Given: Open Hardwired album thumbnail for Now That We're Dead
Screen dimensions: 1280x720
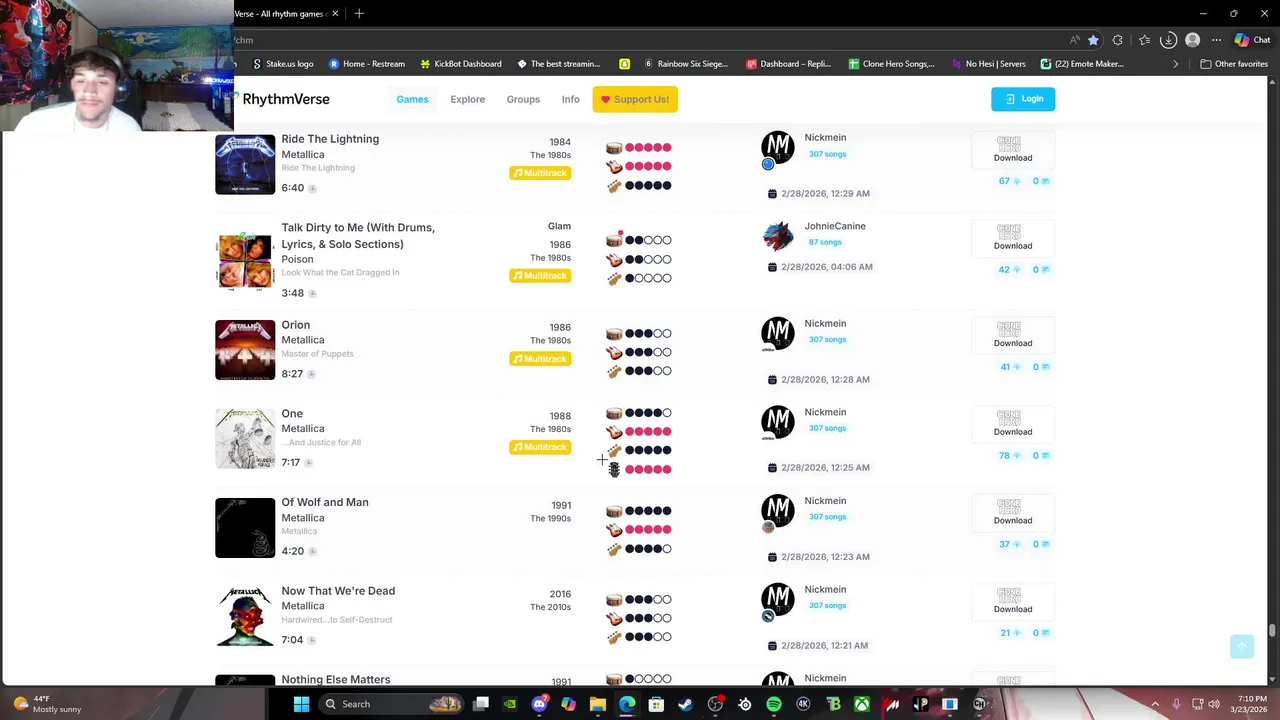Looking at the screenshot, I should pyautogui.click(x=245, y=616).
